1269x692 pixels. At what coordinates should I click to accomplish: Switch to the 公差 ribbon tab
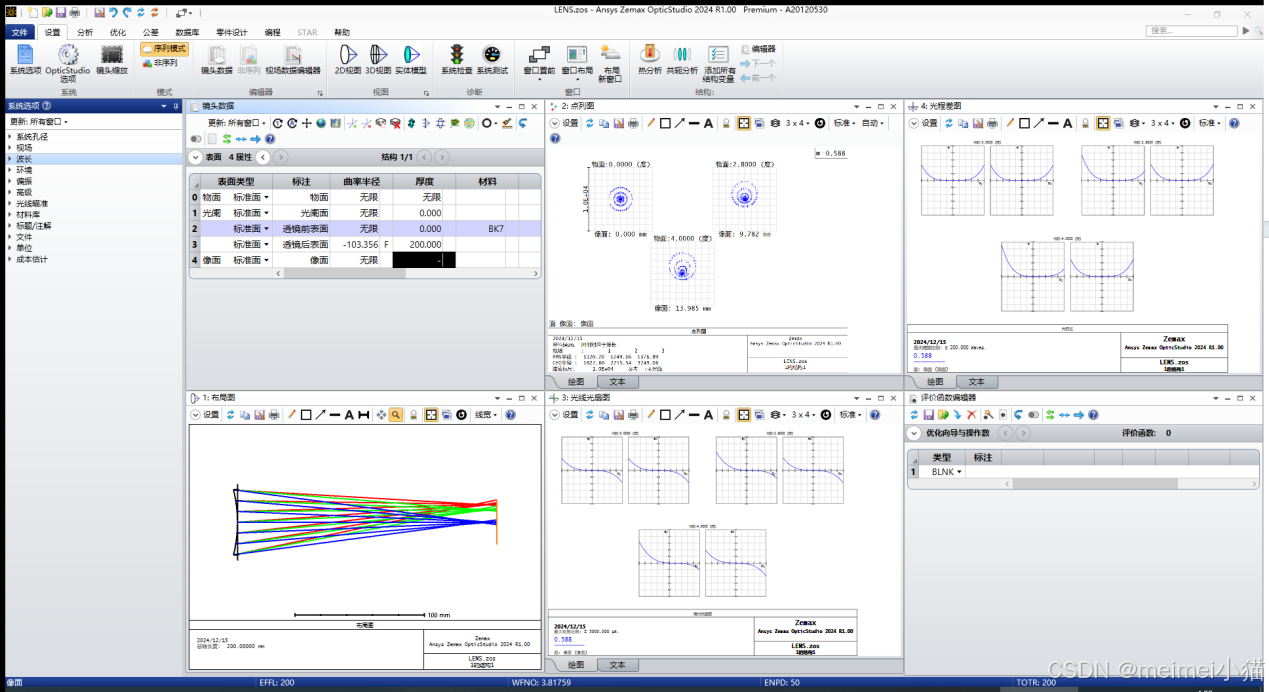coord(150,32)
